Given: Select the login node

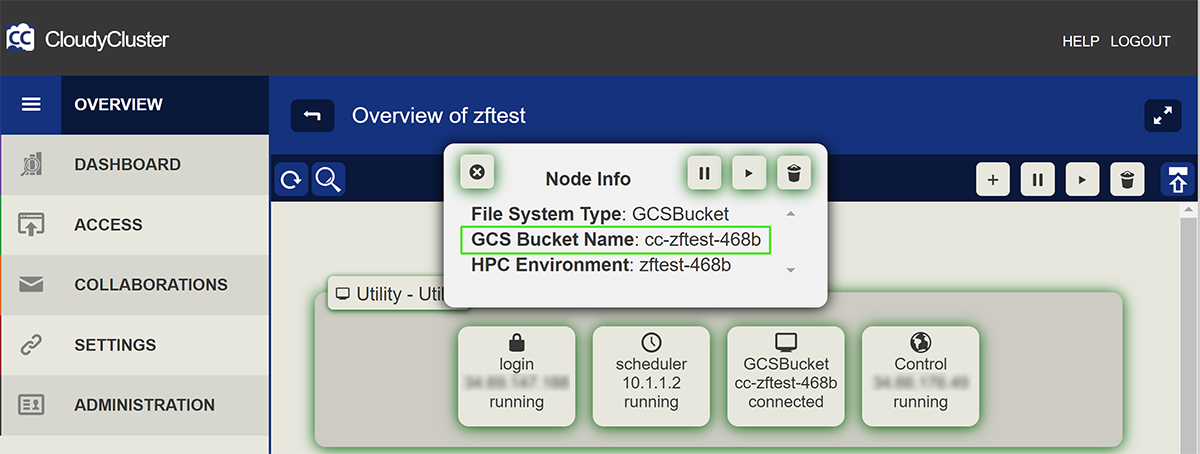Looking at the screenshot, I should [517, 375].
